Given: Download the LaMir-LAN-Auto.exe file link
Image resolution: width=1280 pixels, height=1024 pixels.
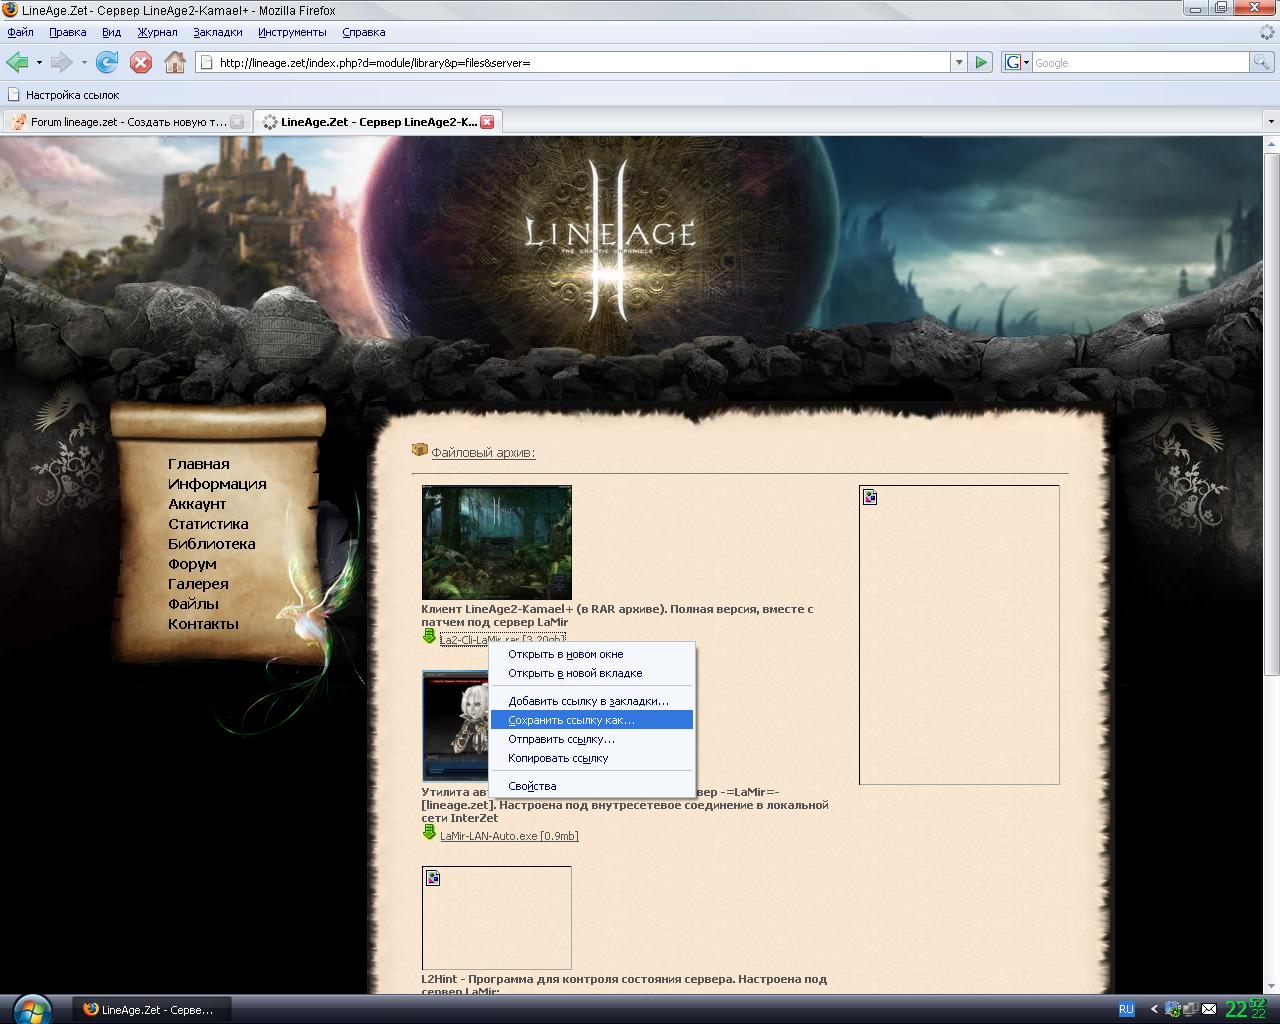Looking at the screenshot, I should [x=509, y=836].
